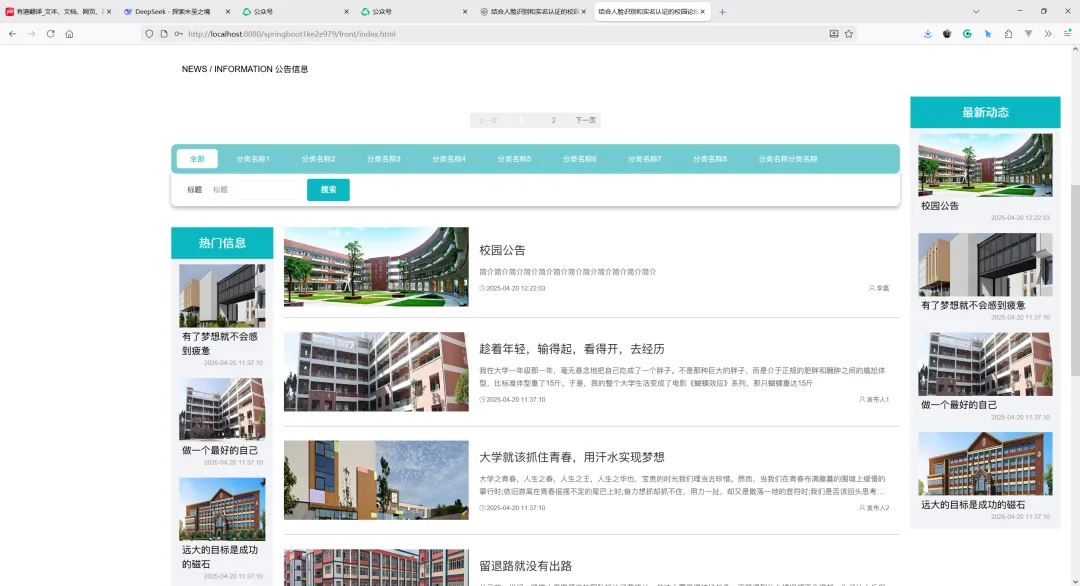The width and height of the screenshot is (1080, 586).
Task: Select the 全部 category tab
Action: pyautogui.click(x=197, y=159)
